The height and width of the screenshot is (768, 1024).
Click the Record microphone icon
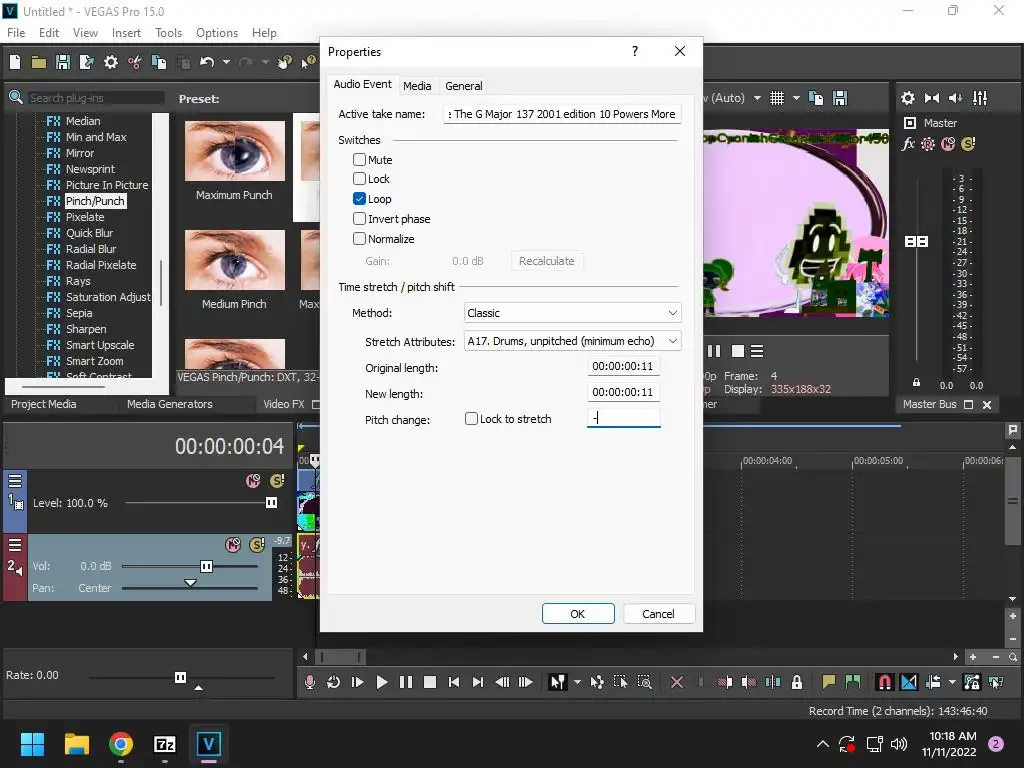tap(310, 682)
